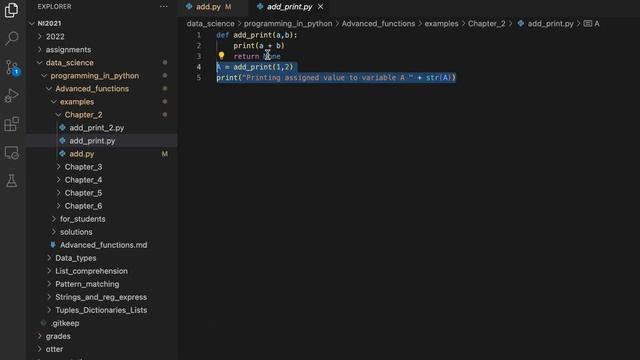Click the EXPLORER panel title
Image resolution: width=640 pixels, height=360 pixels.
54,7
